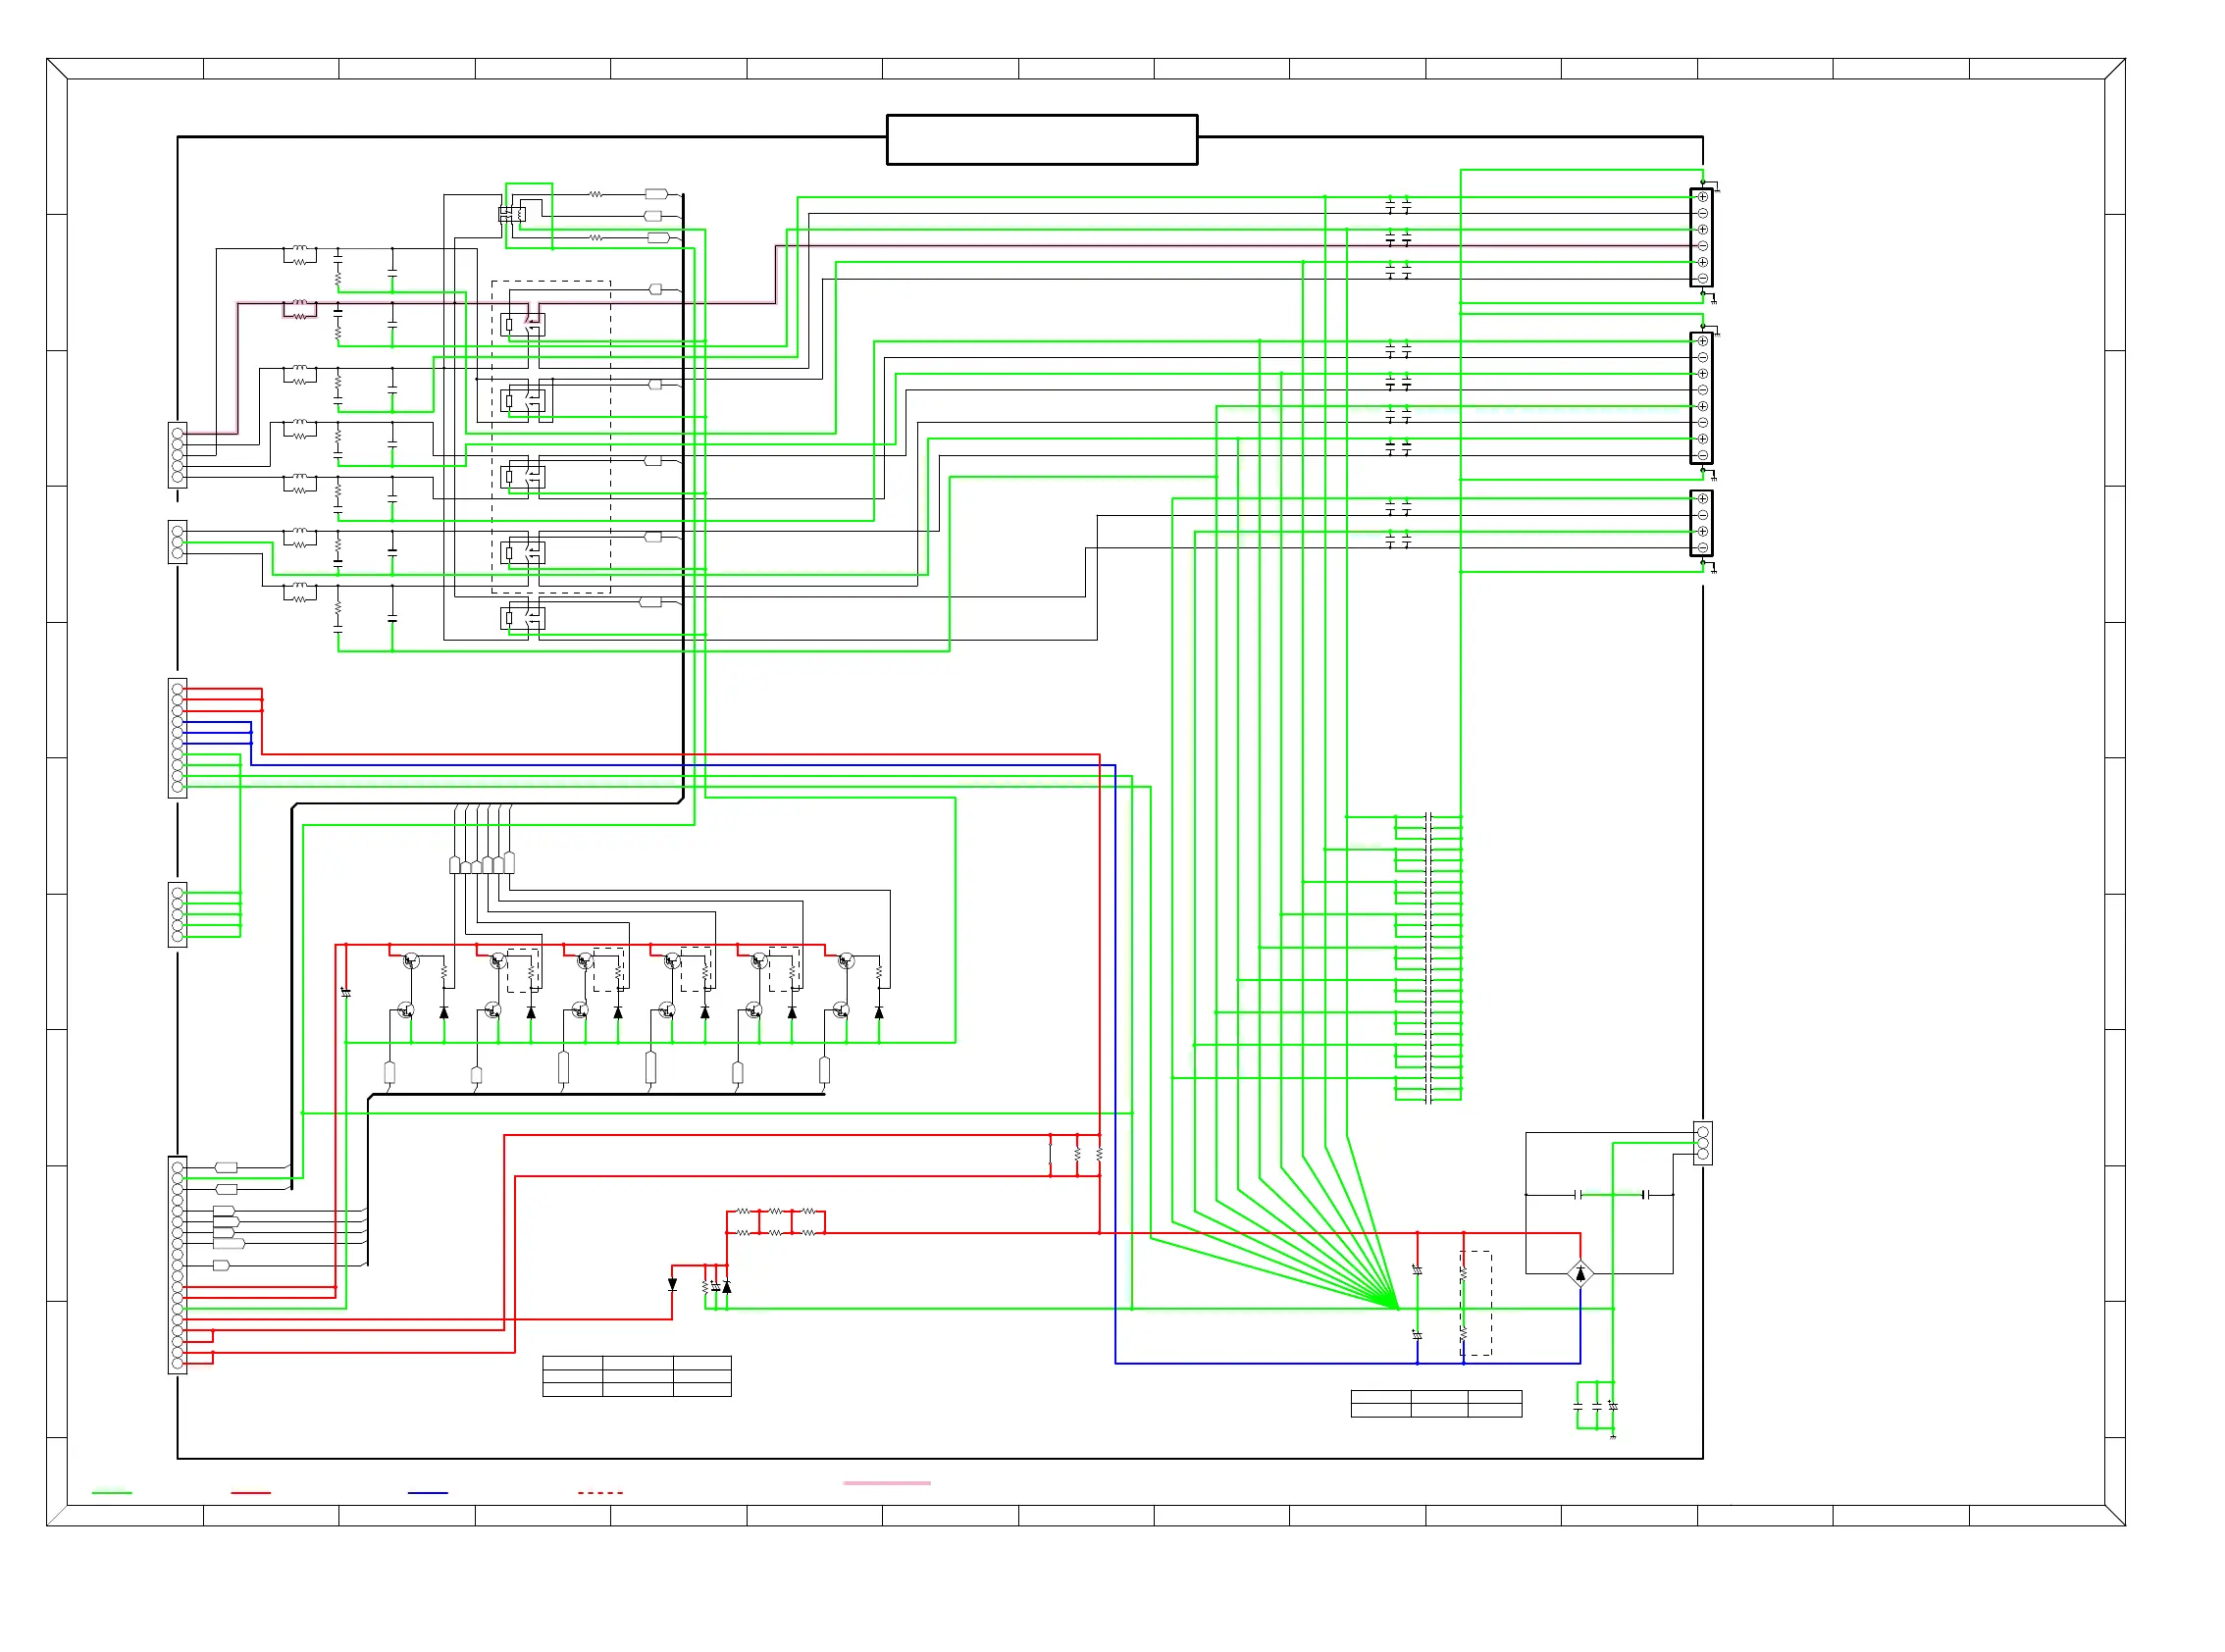The image size is (2225, 1652).
Task: Select the tall capacitor bank column
Action: pos(1428,958)
